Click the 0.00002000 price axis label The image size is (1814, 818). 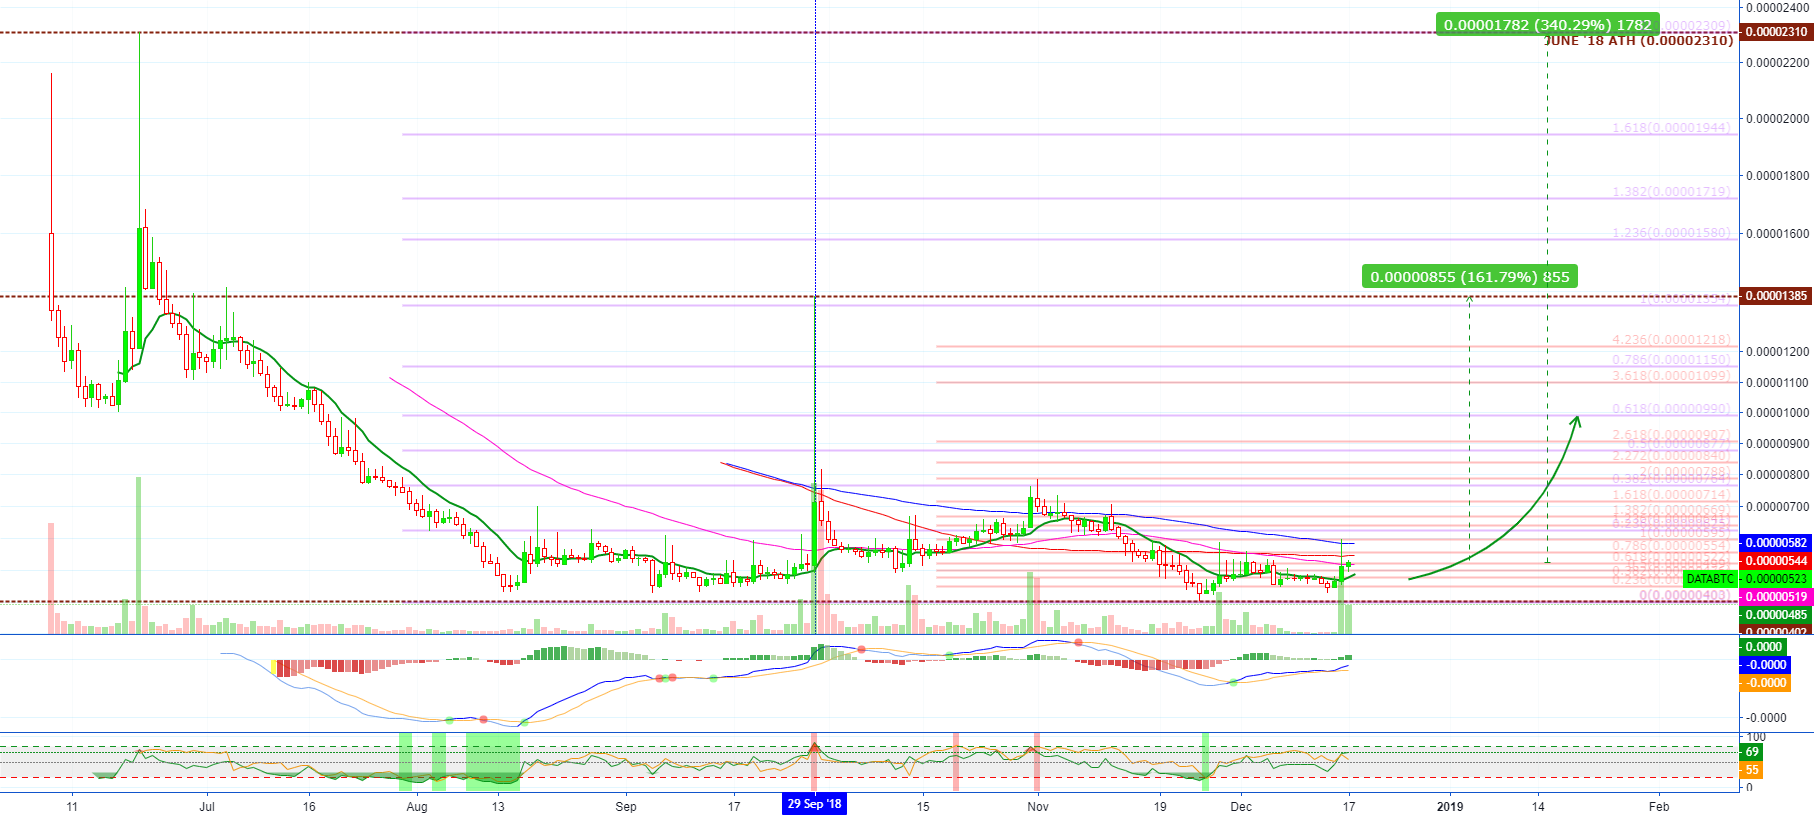(x=1777, y=119)
